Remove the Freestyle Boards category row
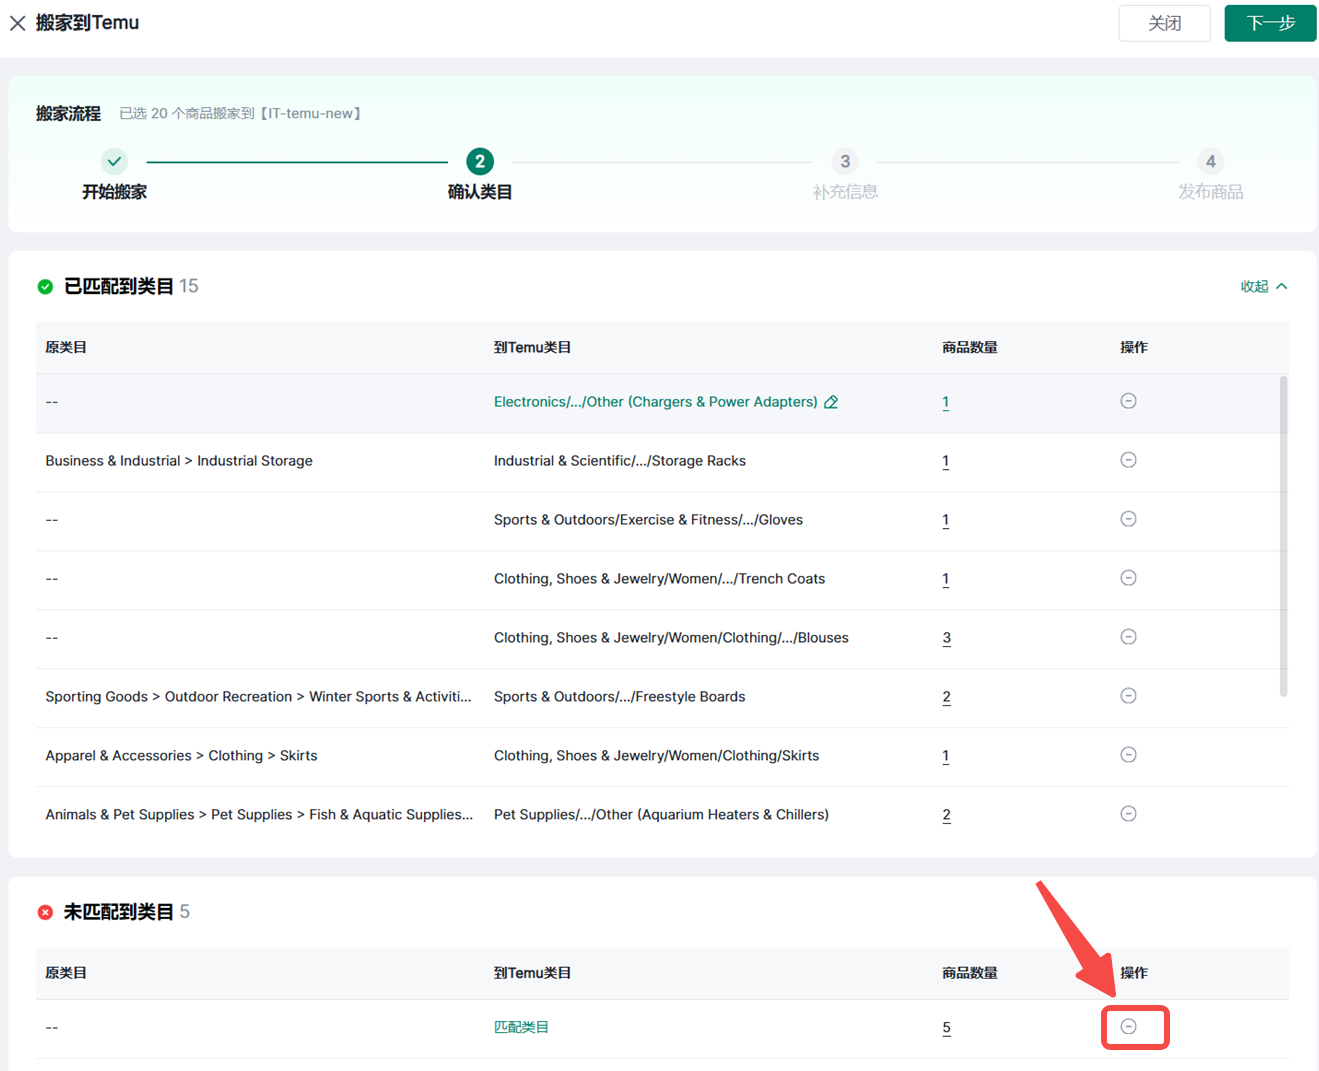This screenshot has width=1319, height=1071. (1128, 696)
